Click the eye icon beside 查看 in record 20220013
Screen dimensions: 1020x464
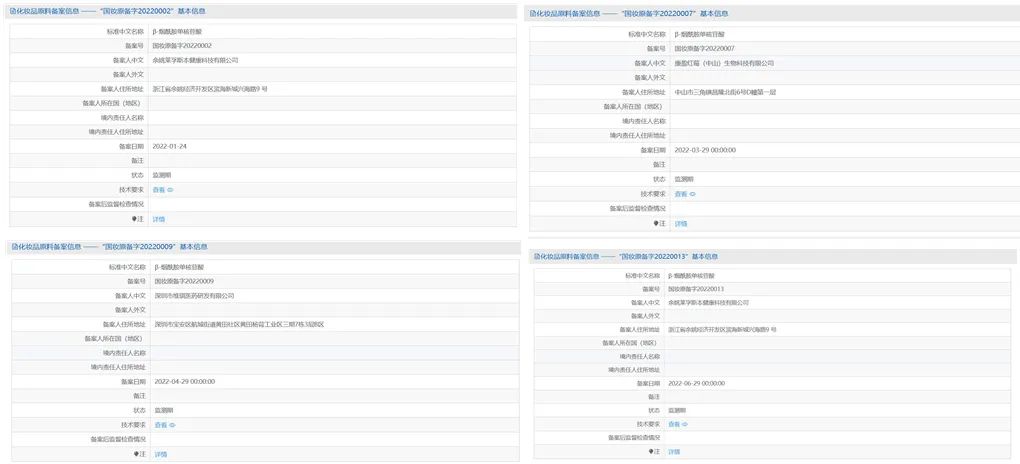pos(687,424)
